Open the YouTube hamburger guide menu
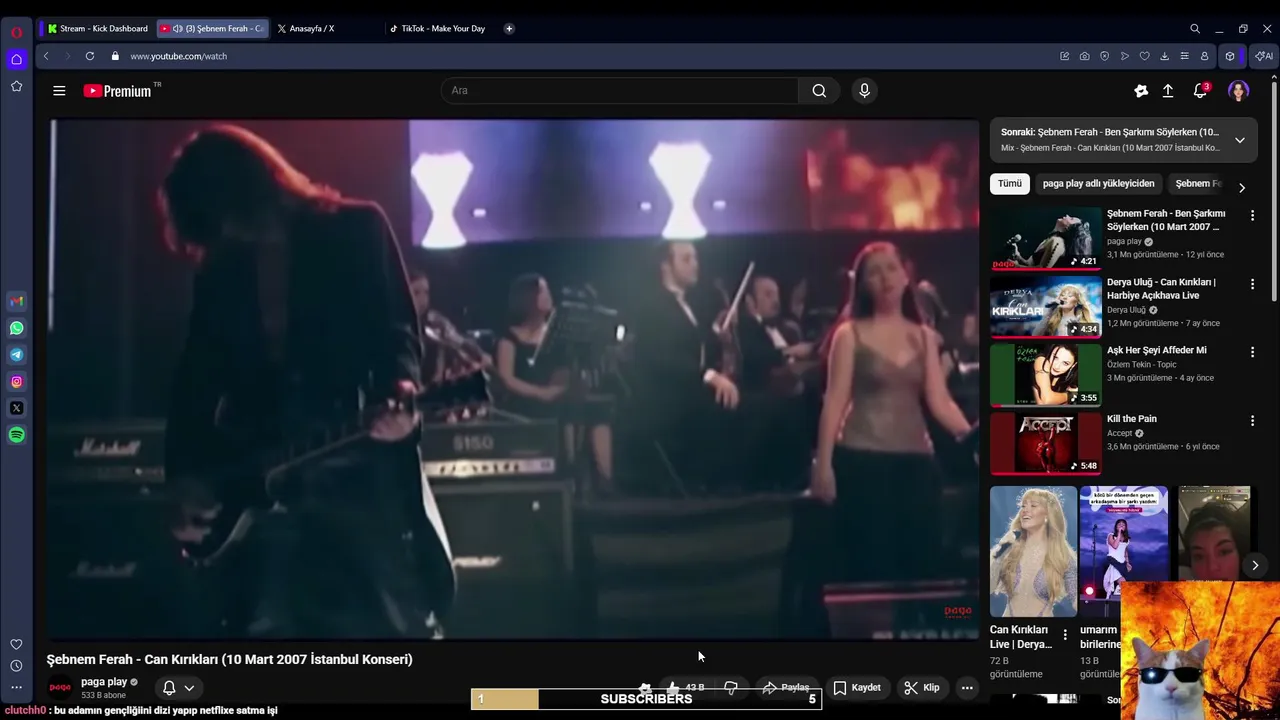This screenshot has width=1280, height=720. tap(59, 91)
